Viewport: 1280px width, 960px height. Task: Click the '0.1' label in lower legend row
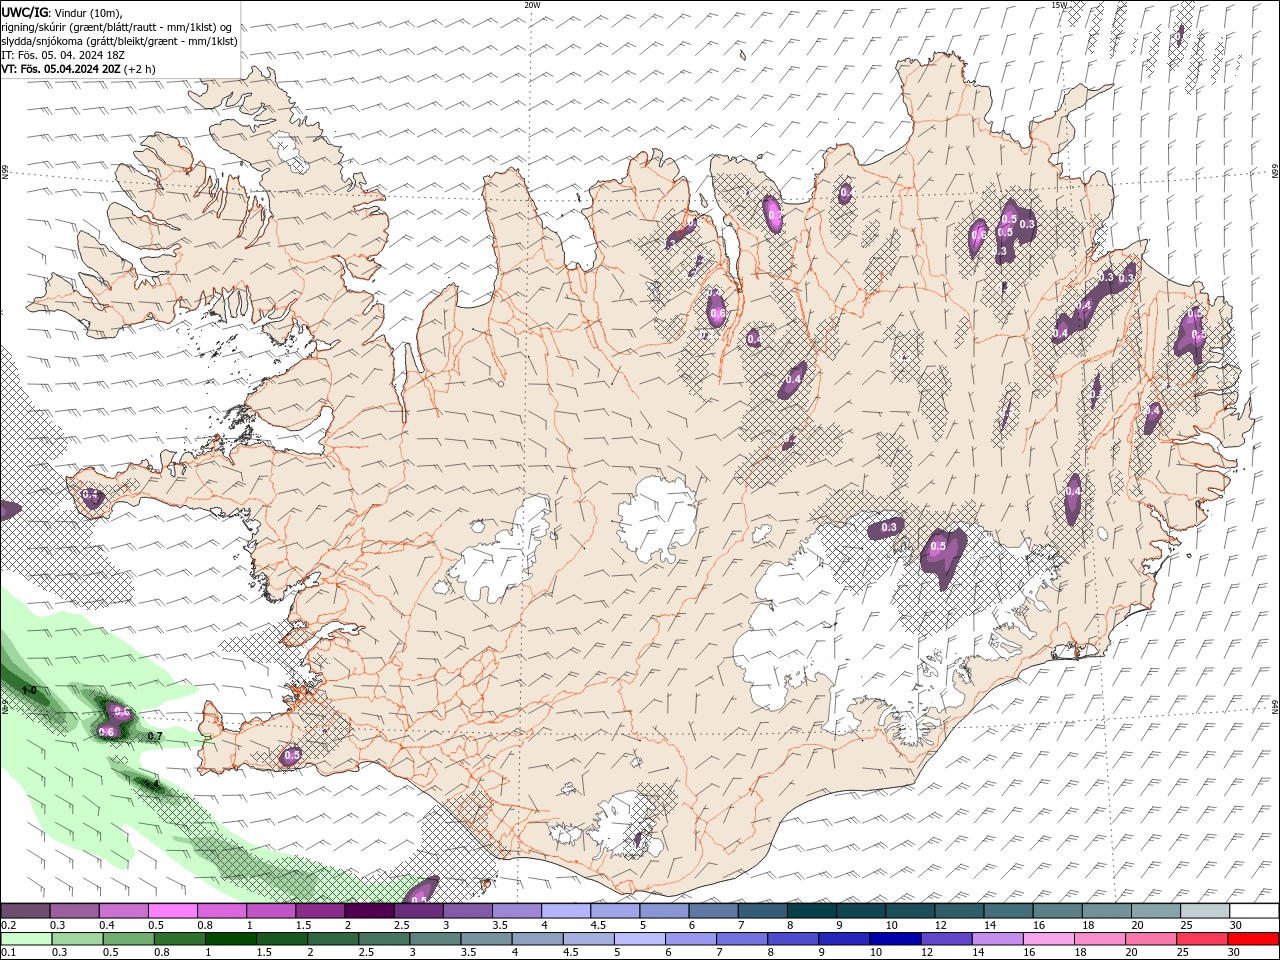click(8, 953)
